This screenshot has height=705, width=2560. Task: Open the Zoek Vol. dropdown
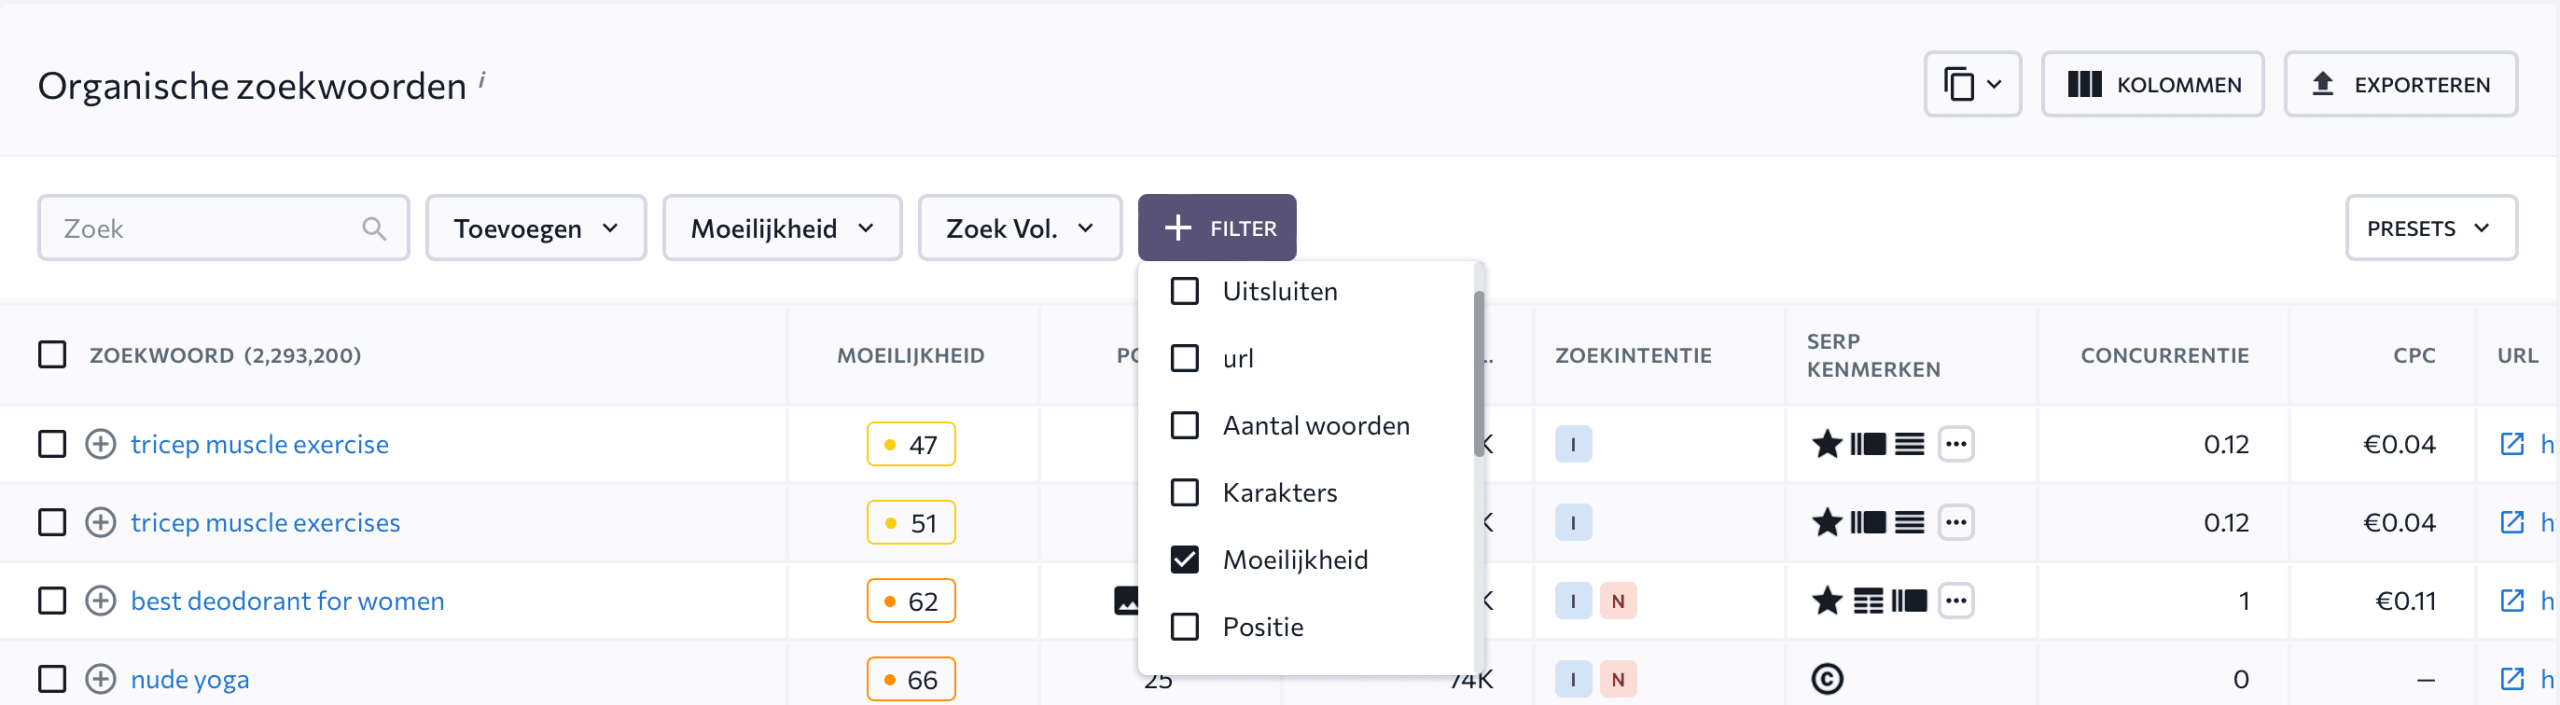point(1020,229)
